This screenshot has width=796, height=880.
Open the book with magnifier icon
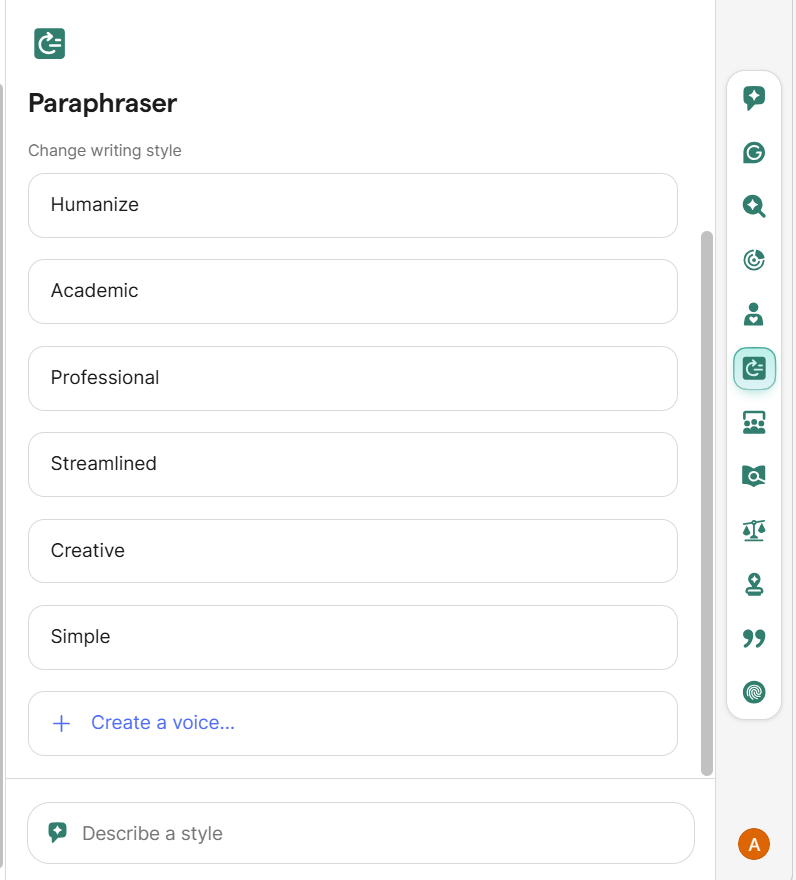[x=754, y=476]
